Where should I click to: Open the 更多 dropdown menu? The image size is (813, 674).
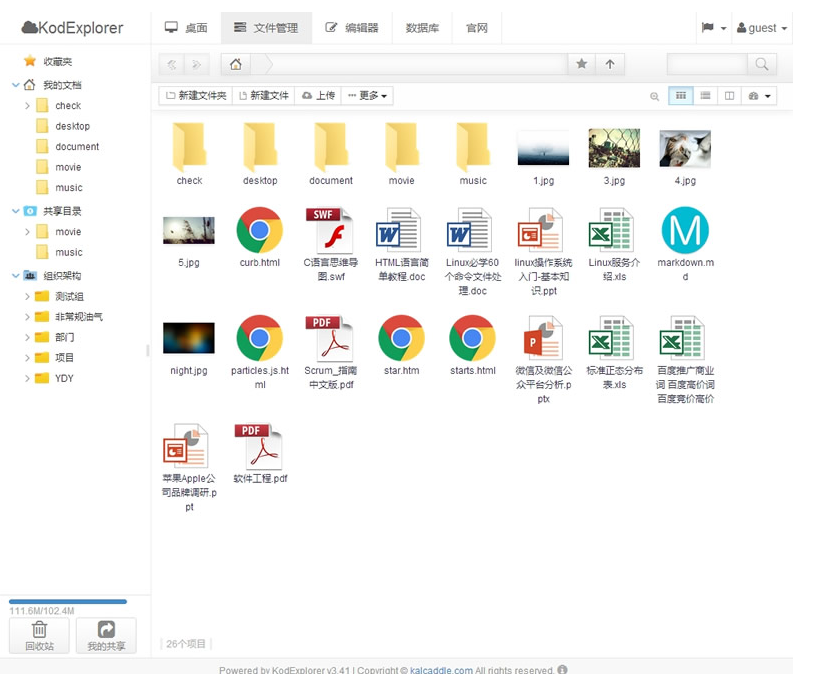(368, 95)
